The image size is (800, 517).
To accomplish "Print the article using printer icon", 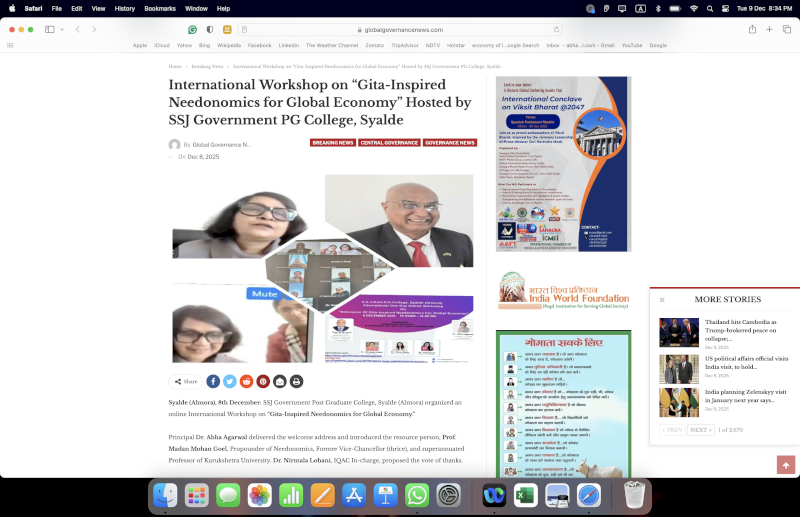I will coord(296,381).
